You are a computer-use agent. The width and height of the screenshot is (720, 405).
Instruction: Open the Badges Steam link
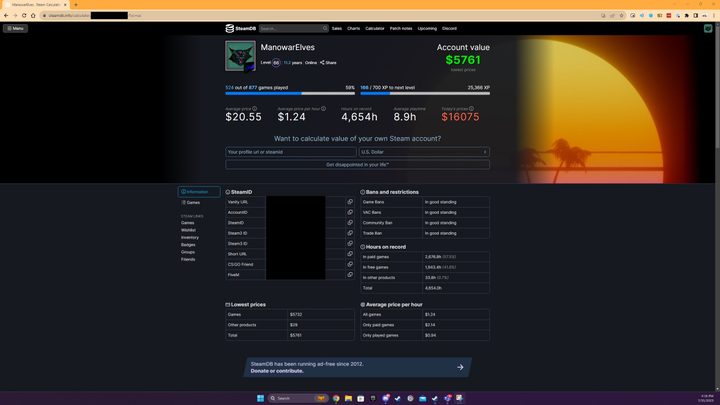coord(188,245)
